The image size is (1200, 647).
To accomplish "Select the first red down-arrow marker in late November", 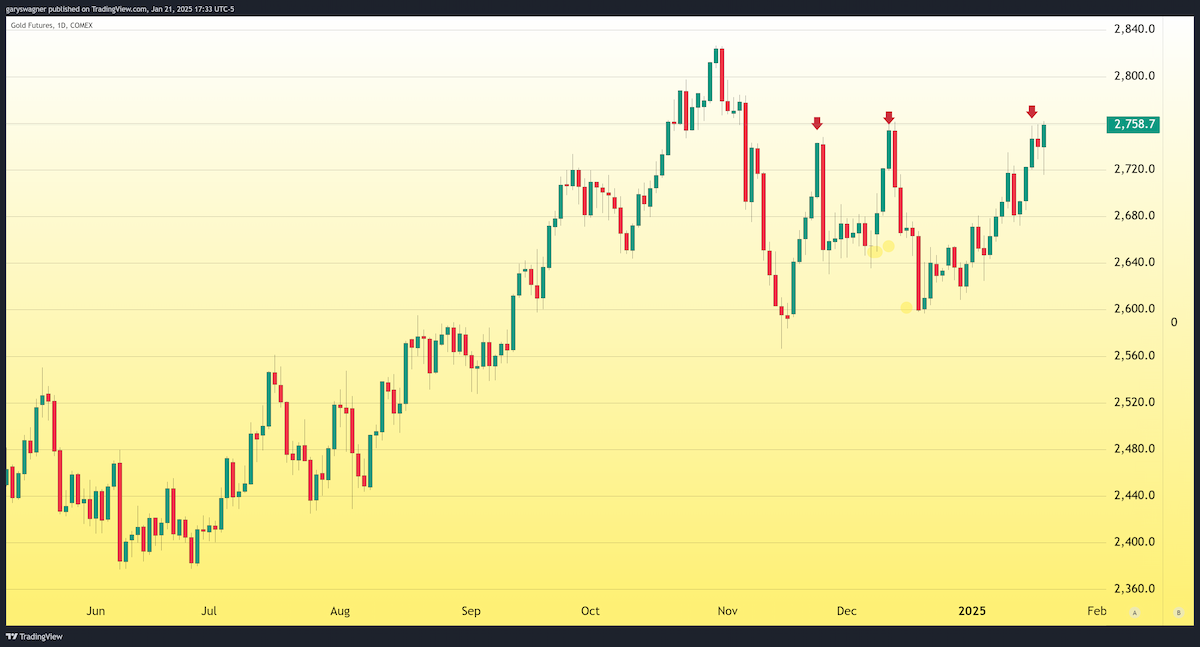I will (x=817, y=123).
